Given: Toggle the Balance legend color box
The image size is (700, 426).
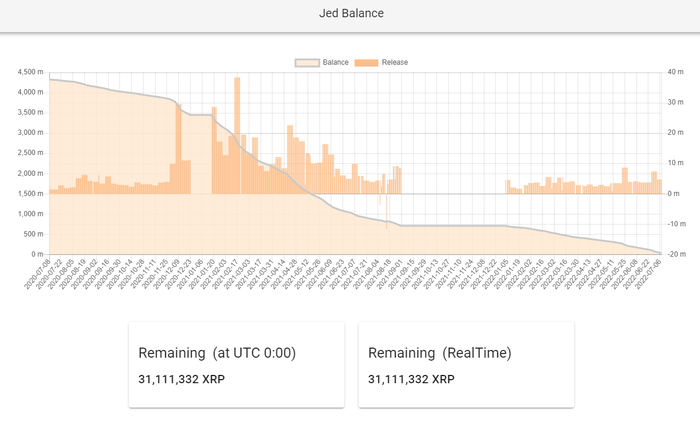Looking at the screenshot, I should pyautogui.click(x=306, y=62).
